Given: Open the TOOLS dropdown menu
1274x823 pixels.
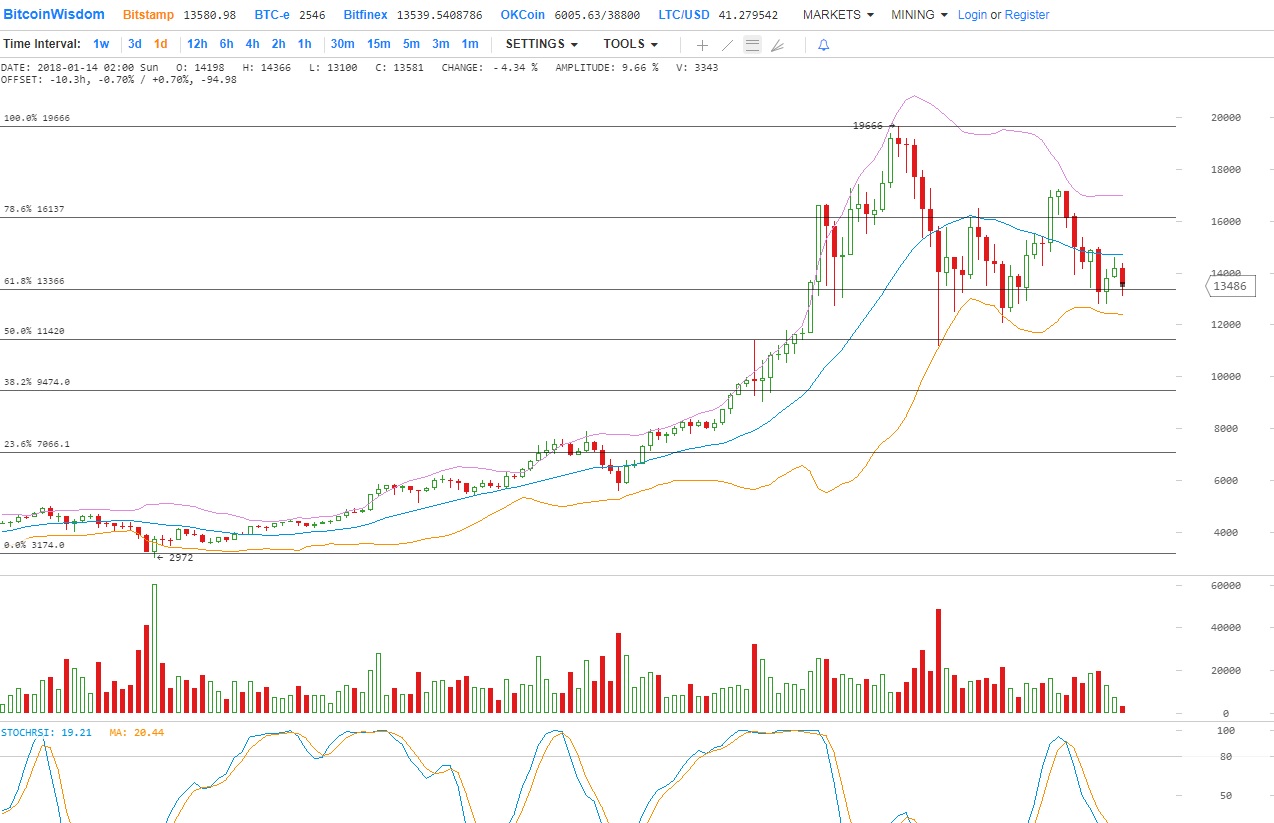Looking at the screenshot, I should click(630, 44).
